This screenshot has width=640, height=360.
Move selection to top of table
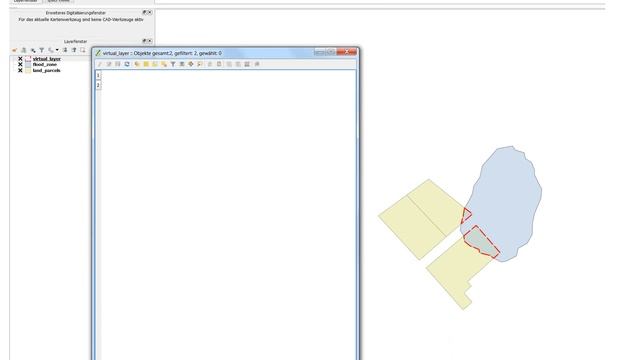coord(182,64)
